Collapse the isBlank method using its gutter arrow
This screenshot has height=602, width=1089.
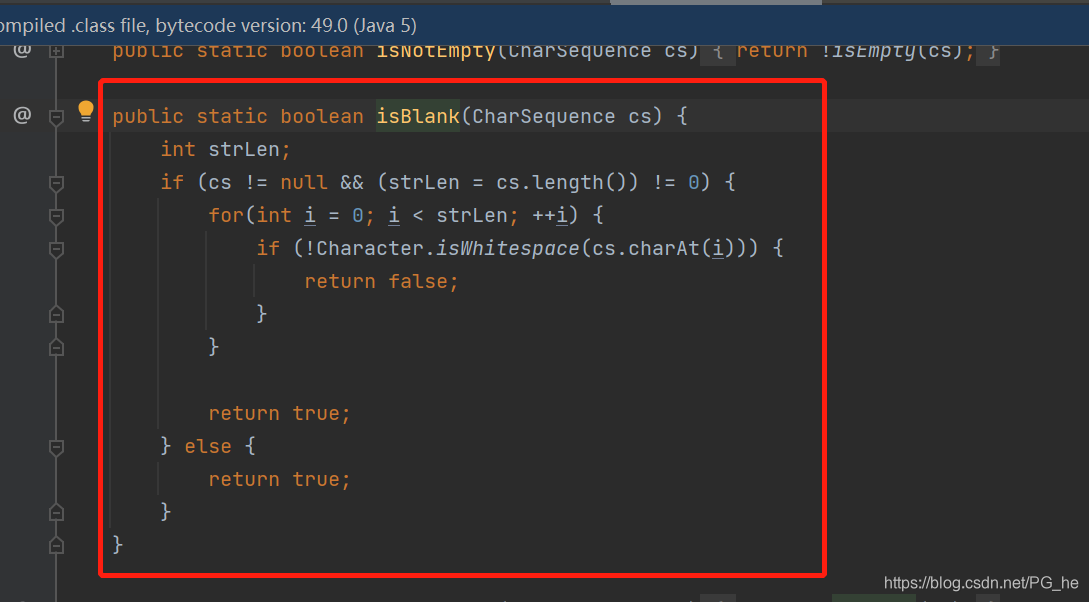point(56,117)
